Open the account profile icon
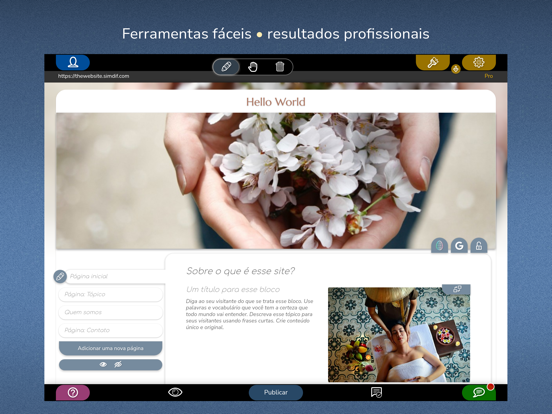Image resolution: width=552 pixels, height=414 pixels. [73, 62]
